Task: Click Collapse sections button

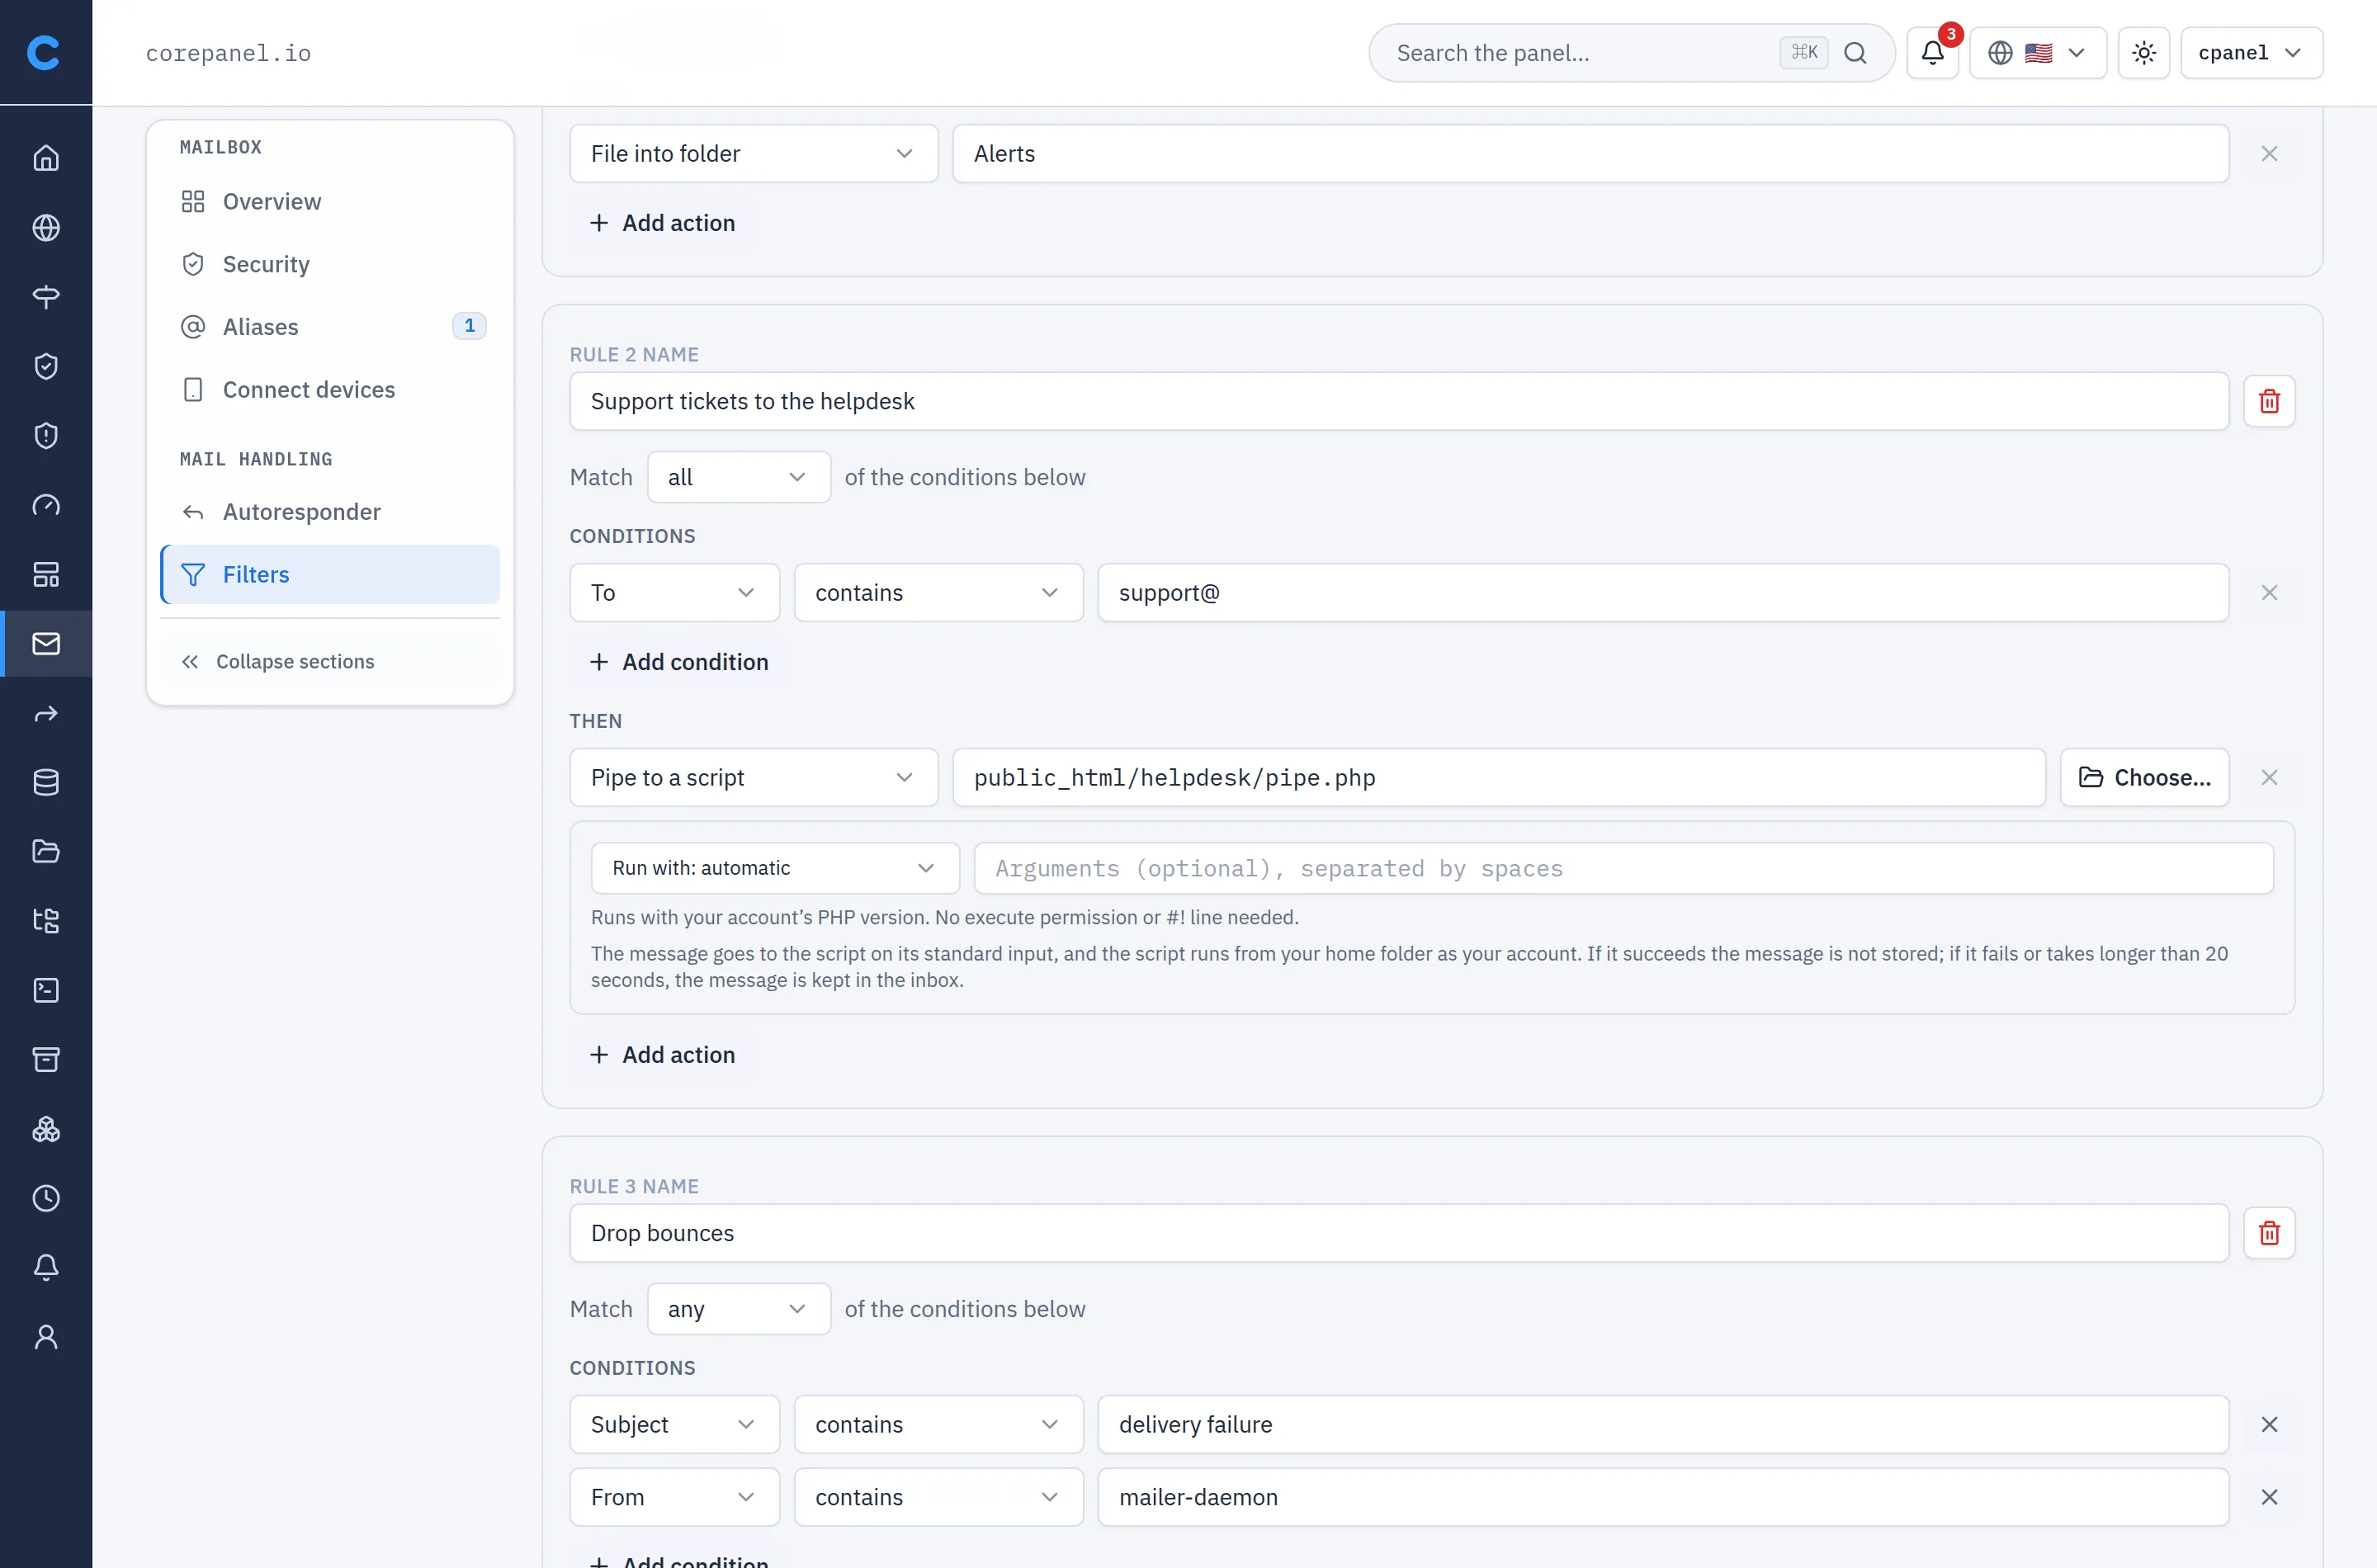Action: pos(330,662)
